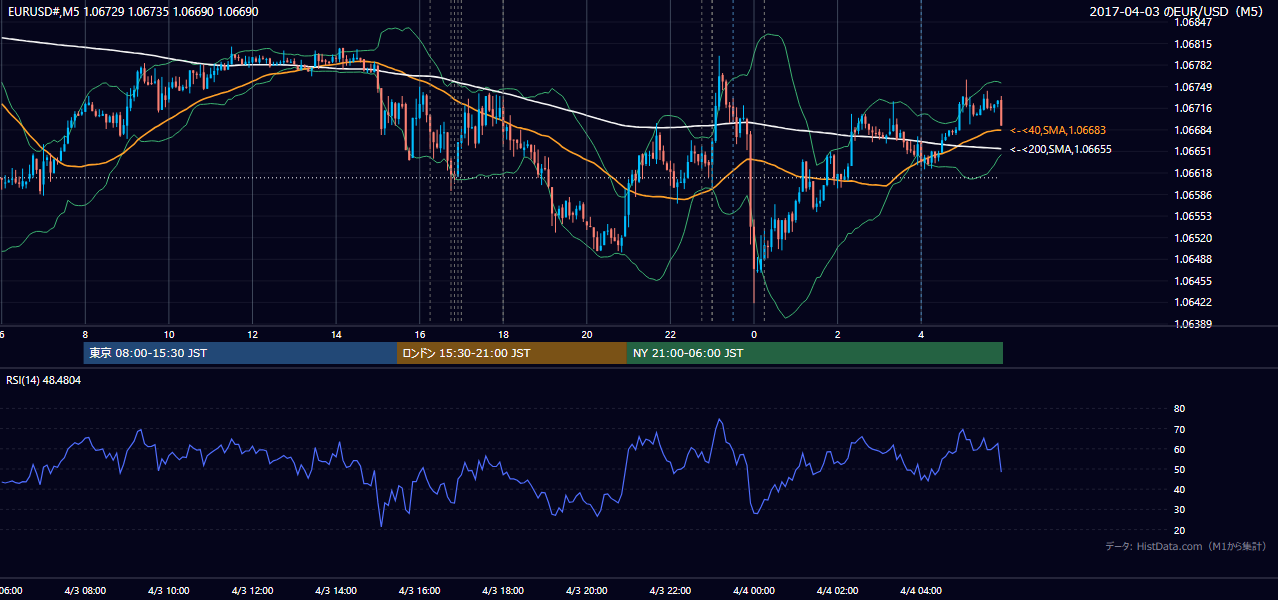
Task: Click price axis value 1.06520
Action: click(x=1193, y=238)
